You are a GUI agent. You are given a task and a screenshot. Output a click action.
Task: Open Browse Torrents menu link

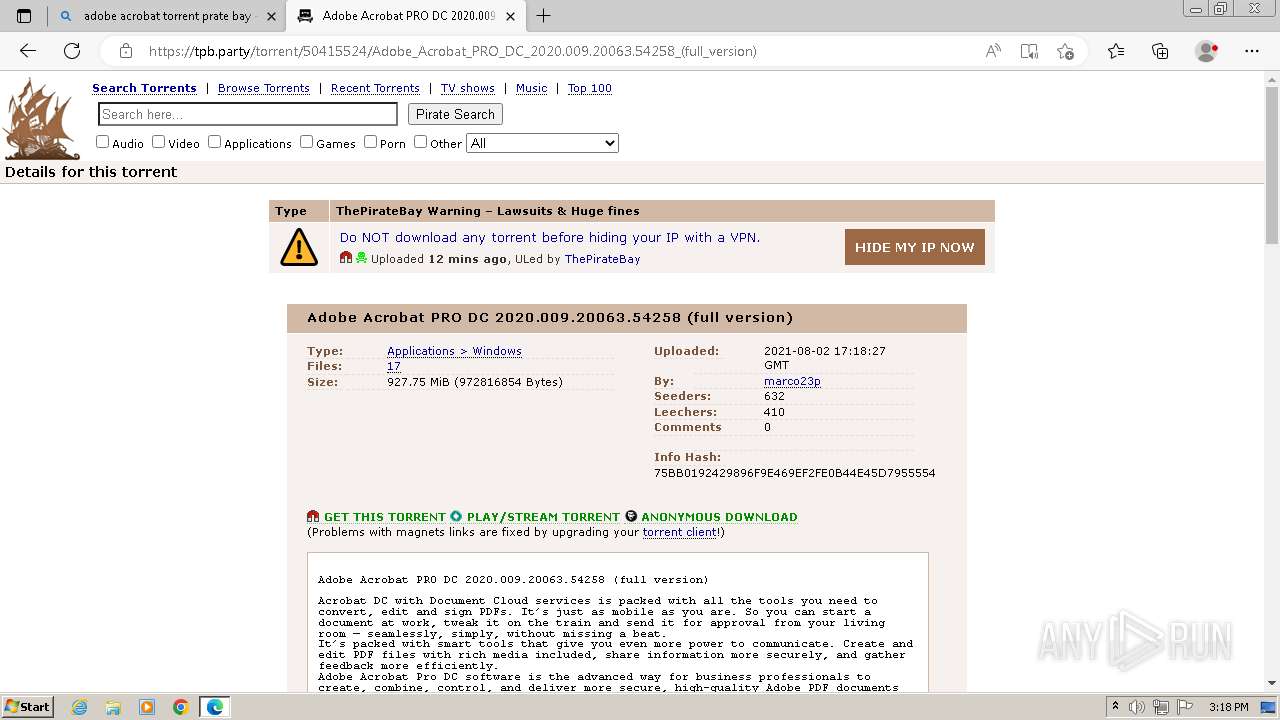click(x=264, y=88)
